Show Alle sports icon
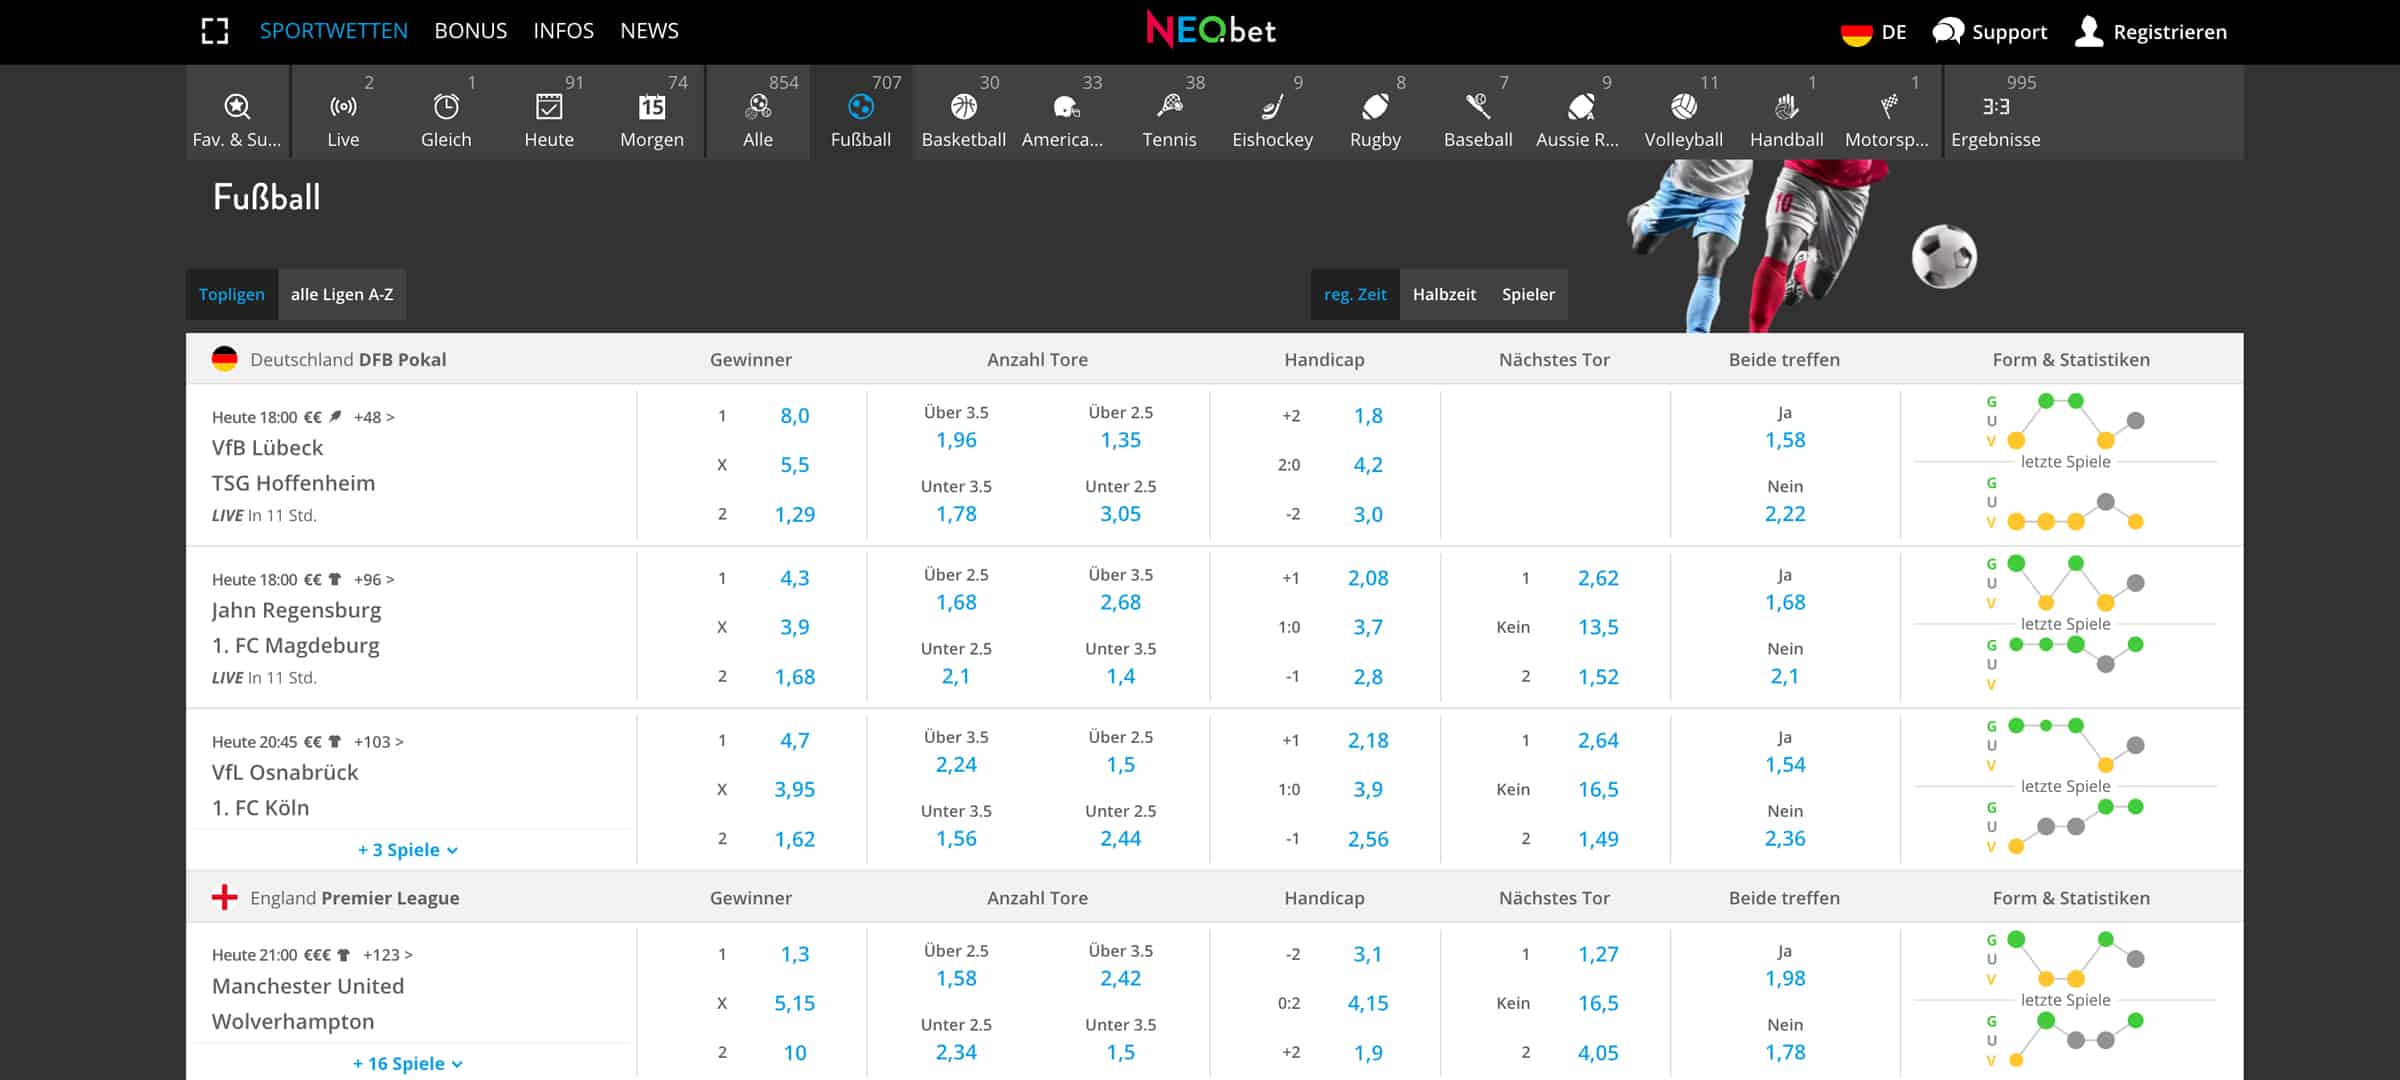The width and height of the screenshot is (2400, 1080). pyautogui.click(x=758, y=106)
